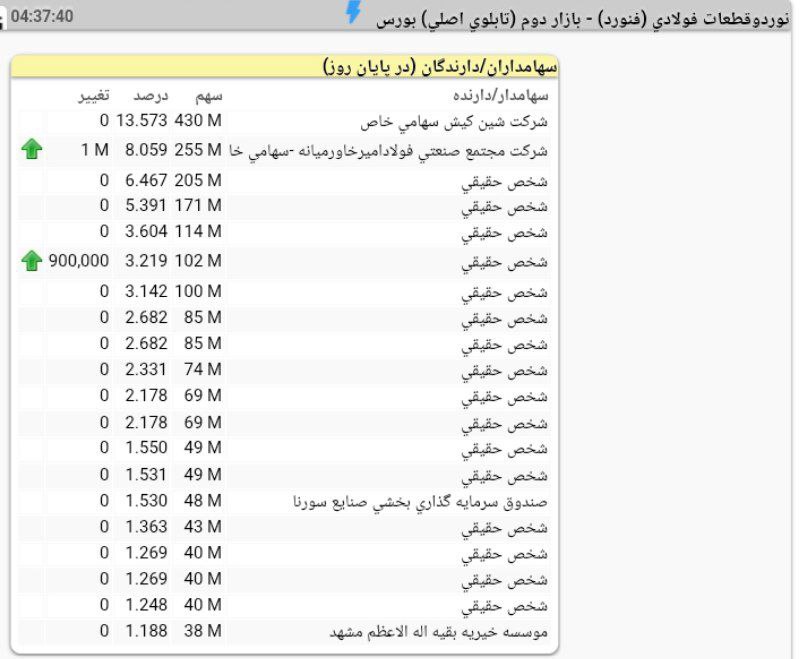Viewport: 800px width, 659px height.
Task: Click green up arrow beside 1 M change
Action: 32,150
